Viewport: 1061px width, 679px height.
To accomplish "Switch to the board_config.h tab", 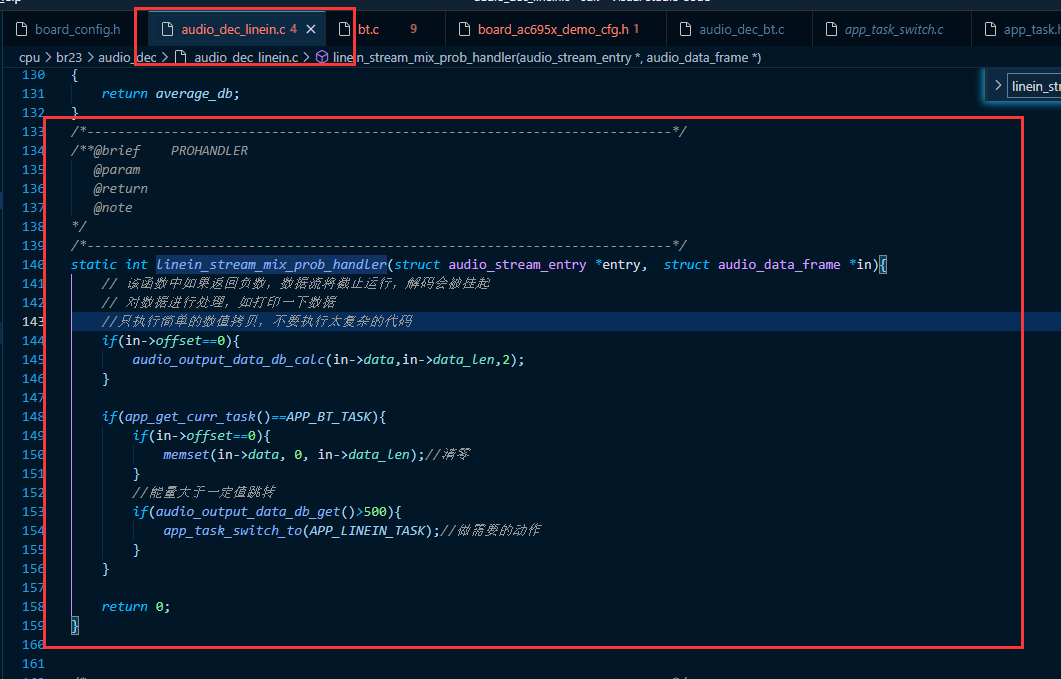I will (77, 29).
